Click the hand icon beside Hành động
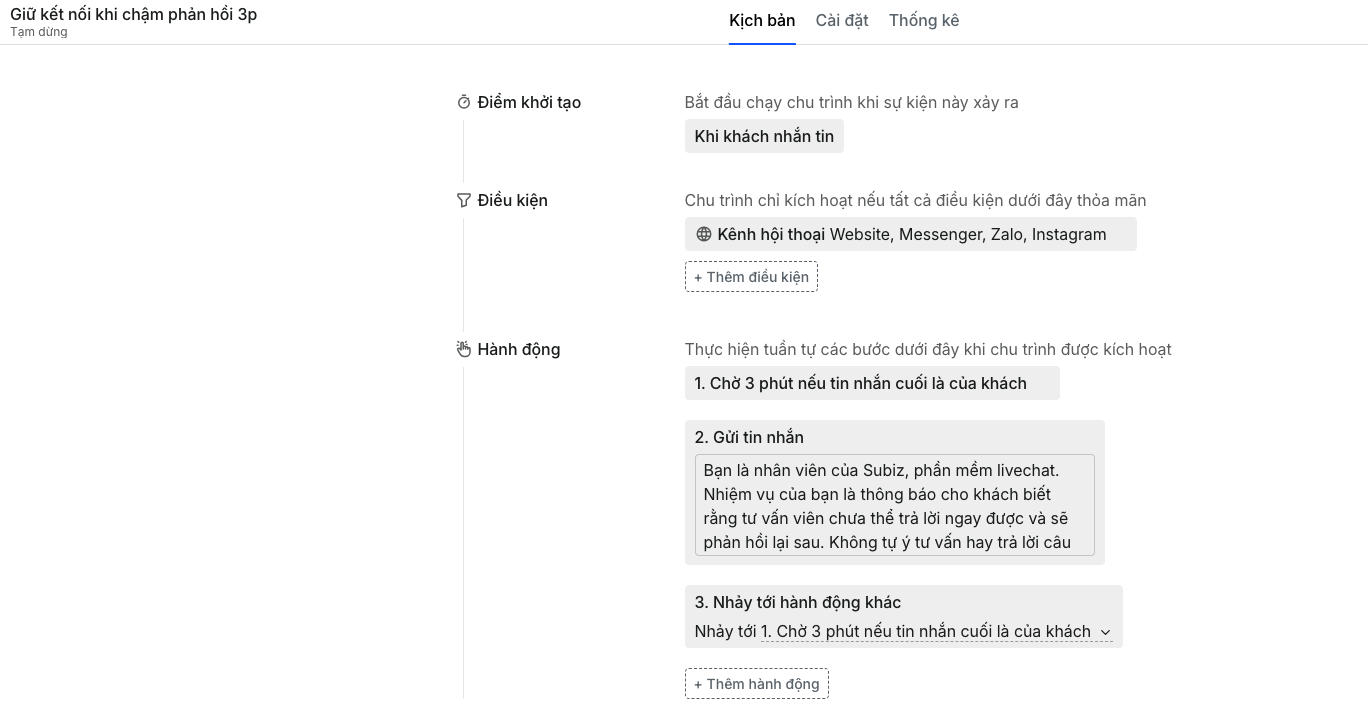Screen dimensions: 1368x724 click(x=463, y=349)
